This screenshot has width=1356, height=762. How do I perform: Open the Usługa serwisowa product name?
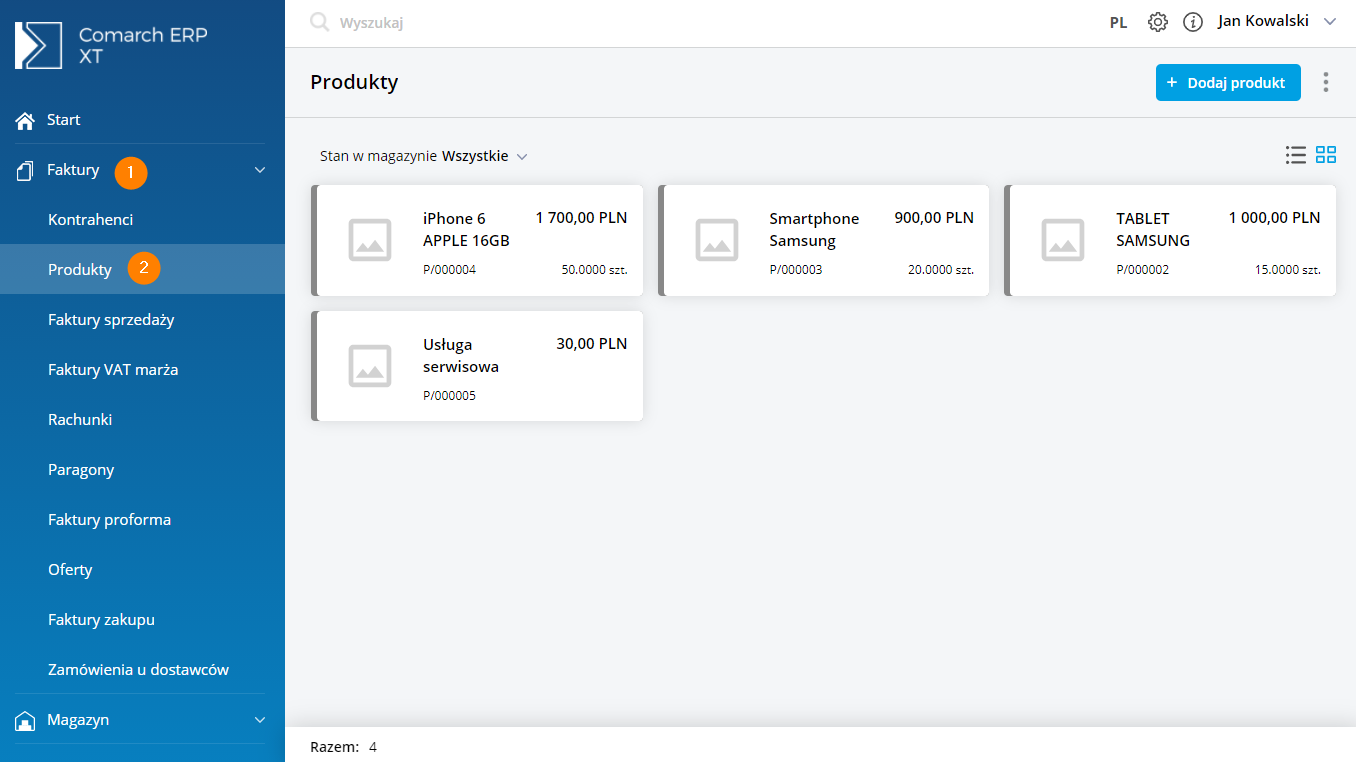(x=461, y=355)
